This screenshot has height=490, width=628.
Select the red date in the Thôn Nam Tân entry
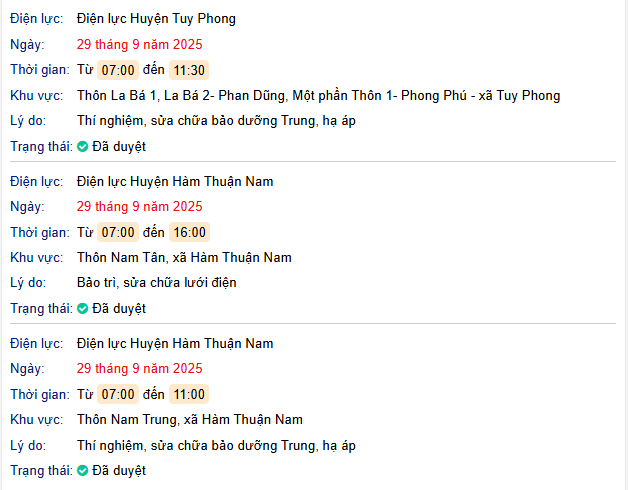click(x=139, y=207)
